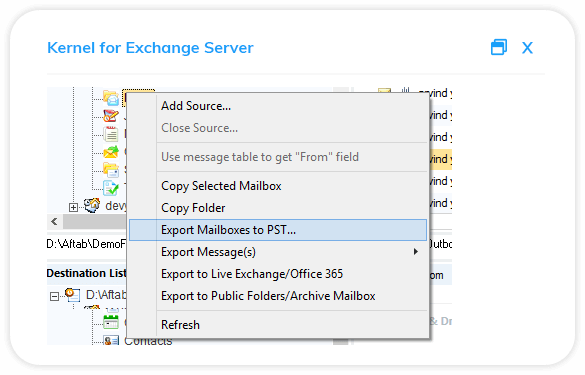This screenshot has height=375, width=585.
Task: Click the horizontal scrollbar left arrow
Action: 54,222
